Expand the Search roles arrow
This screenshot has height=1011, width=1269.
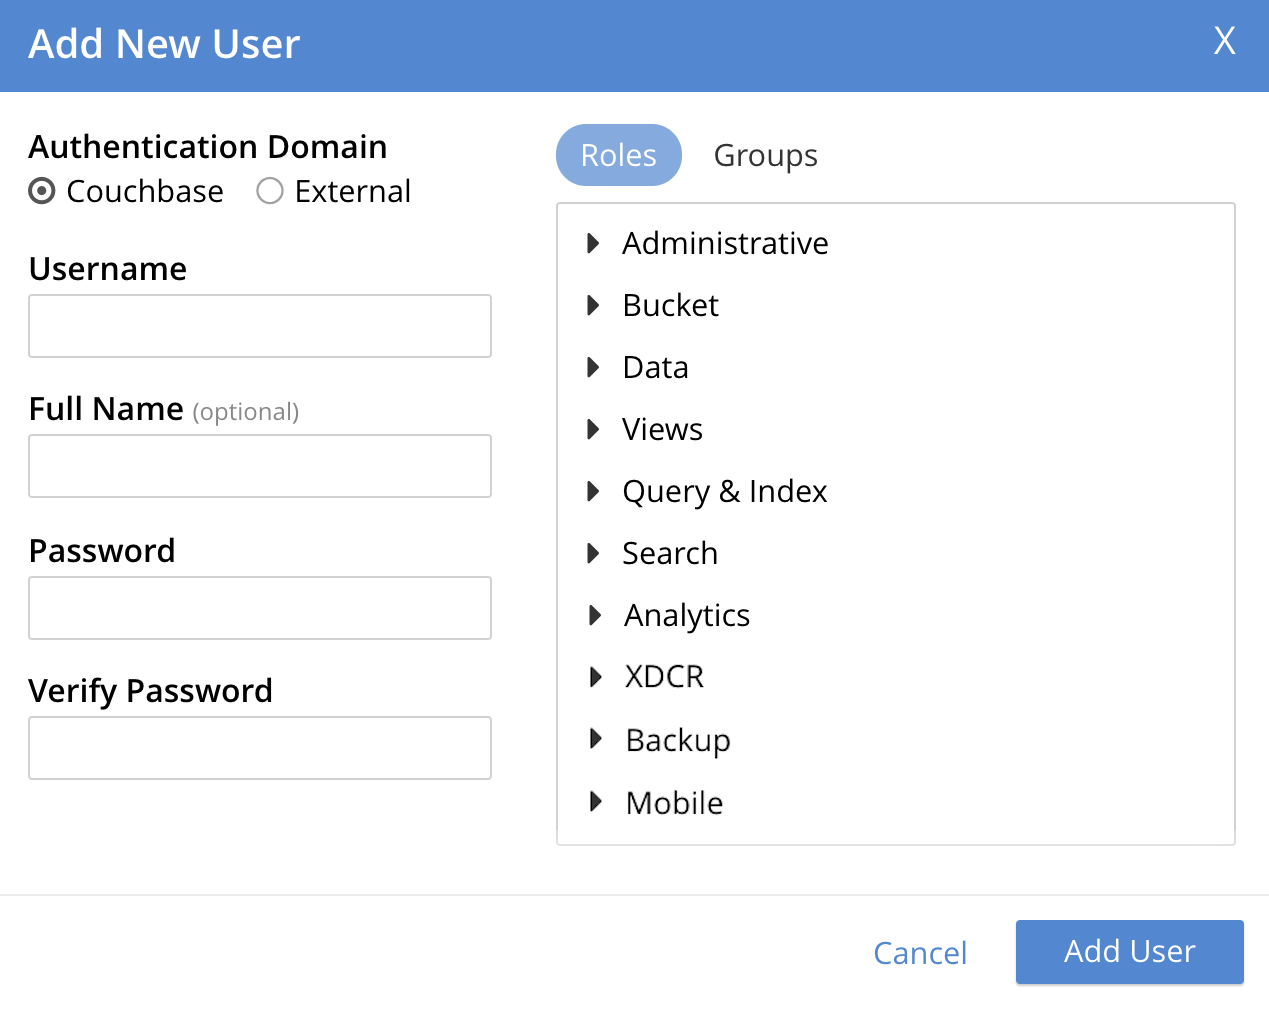point(593,553)
